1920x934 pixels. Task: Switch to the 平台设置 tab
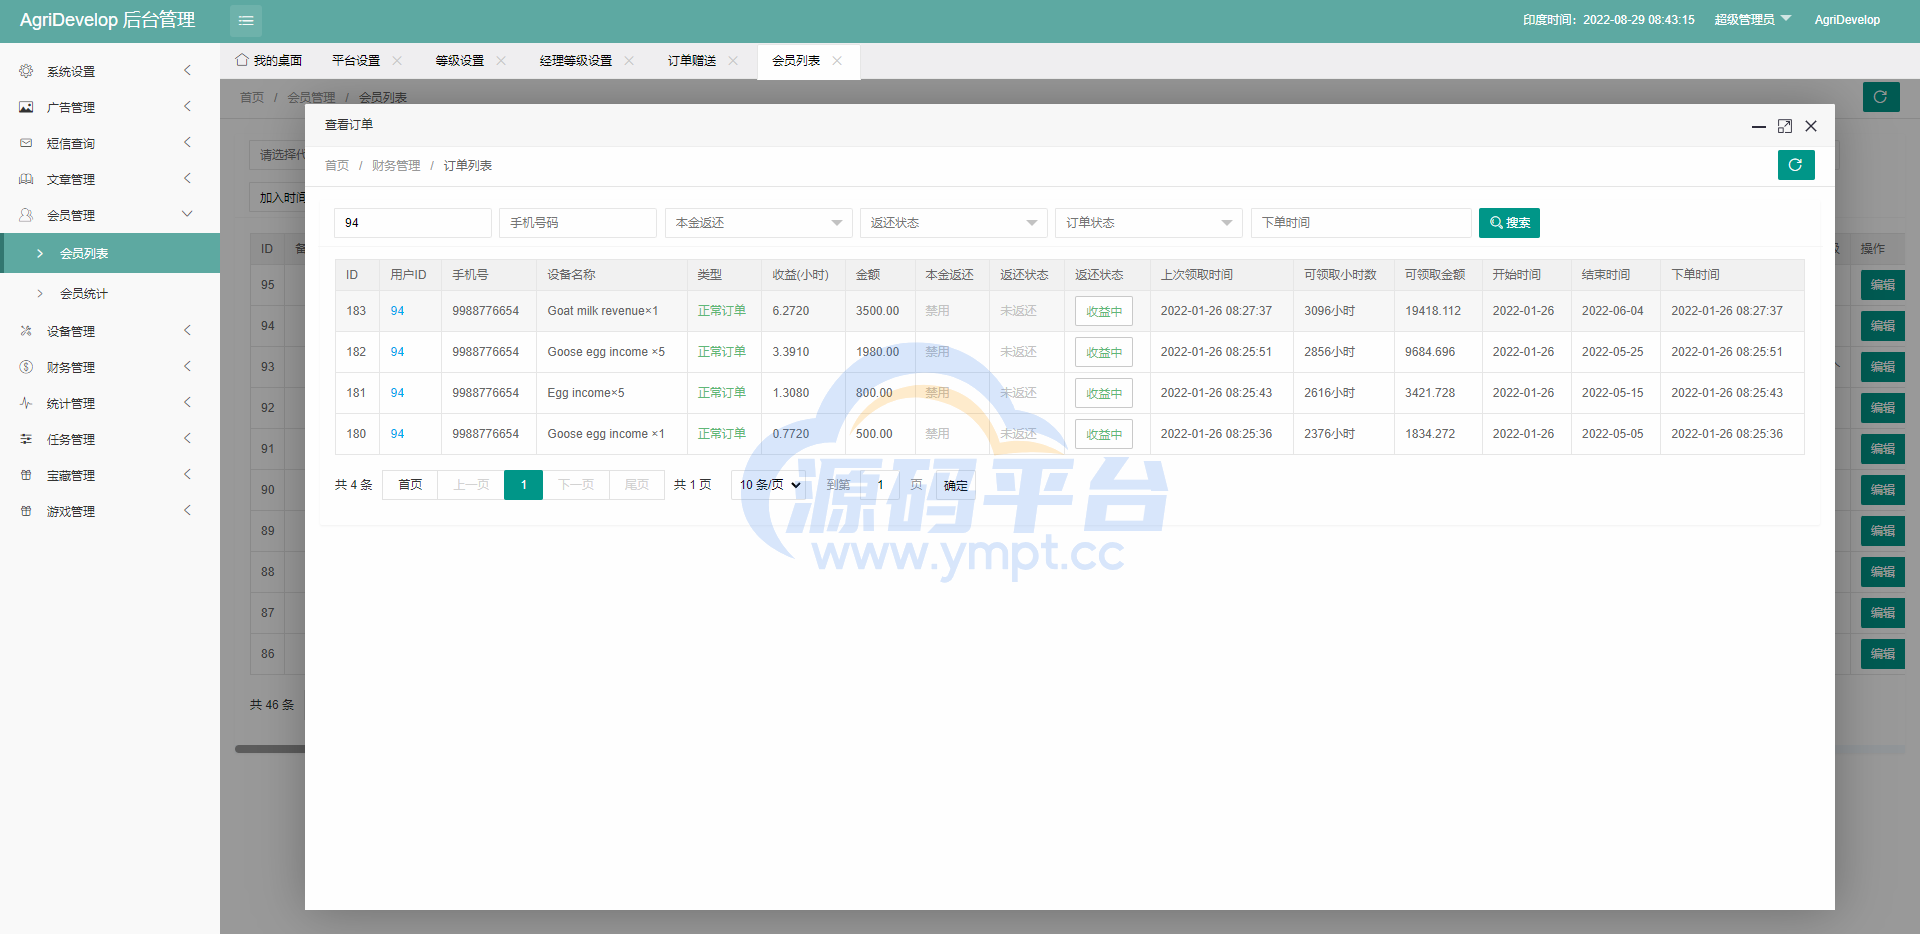[356, 61]
